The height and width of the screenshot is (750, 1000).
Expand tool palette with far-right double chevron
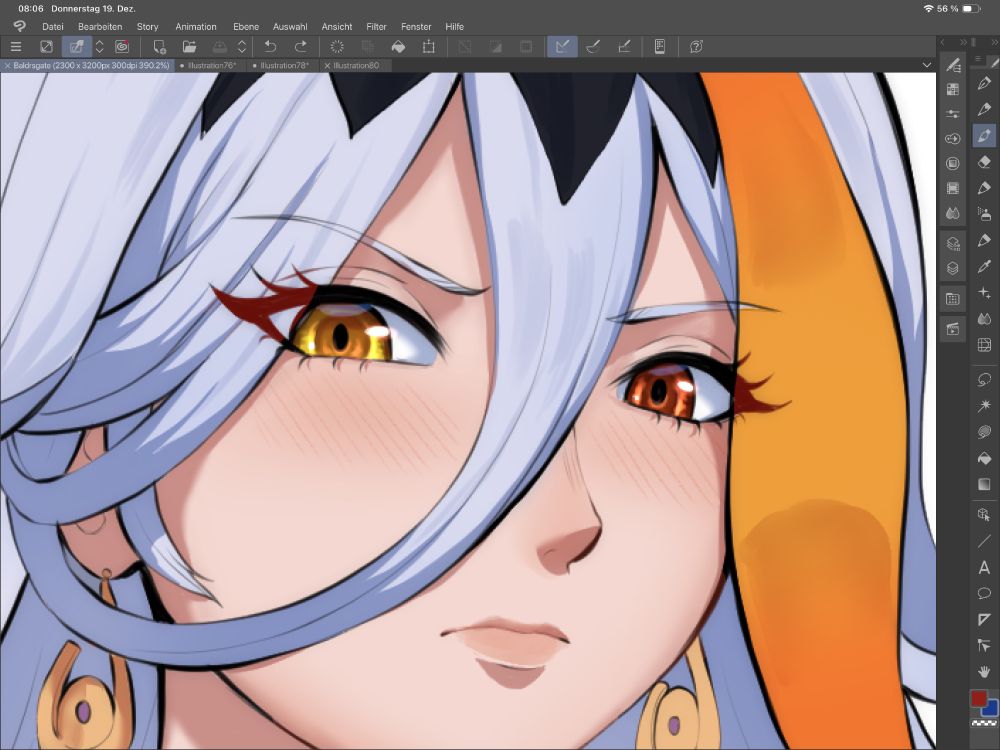pos(995,42)
